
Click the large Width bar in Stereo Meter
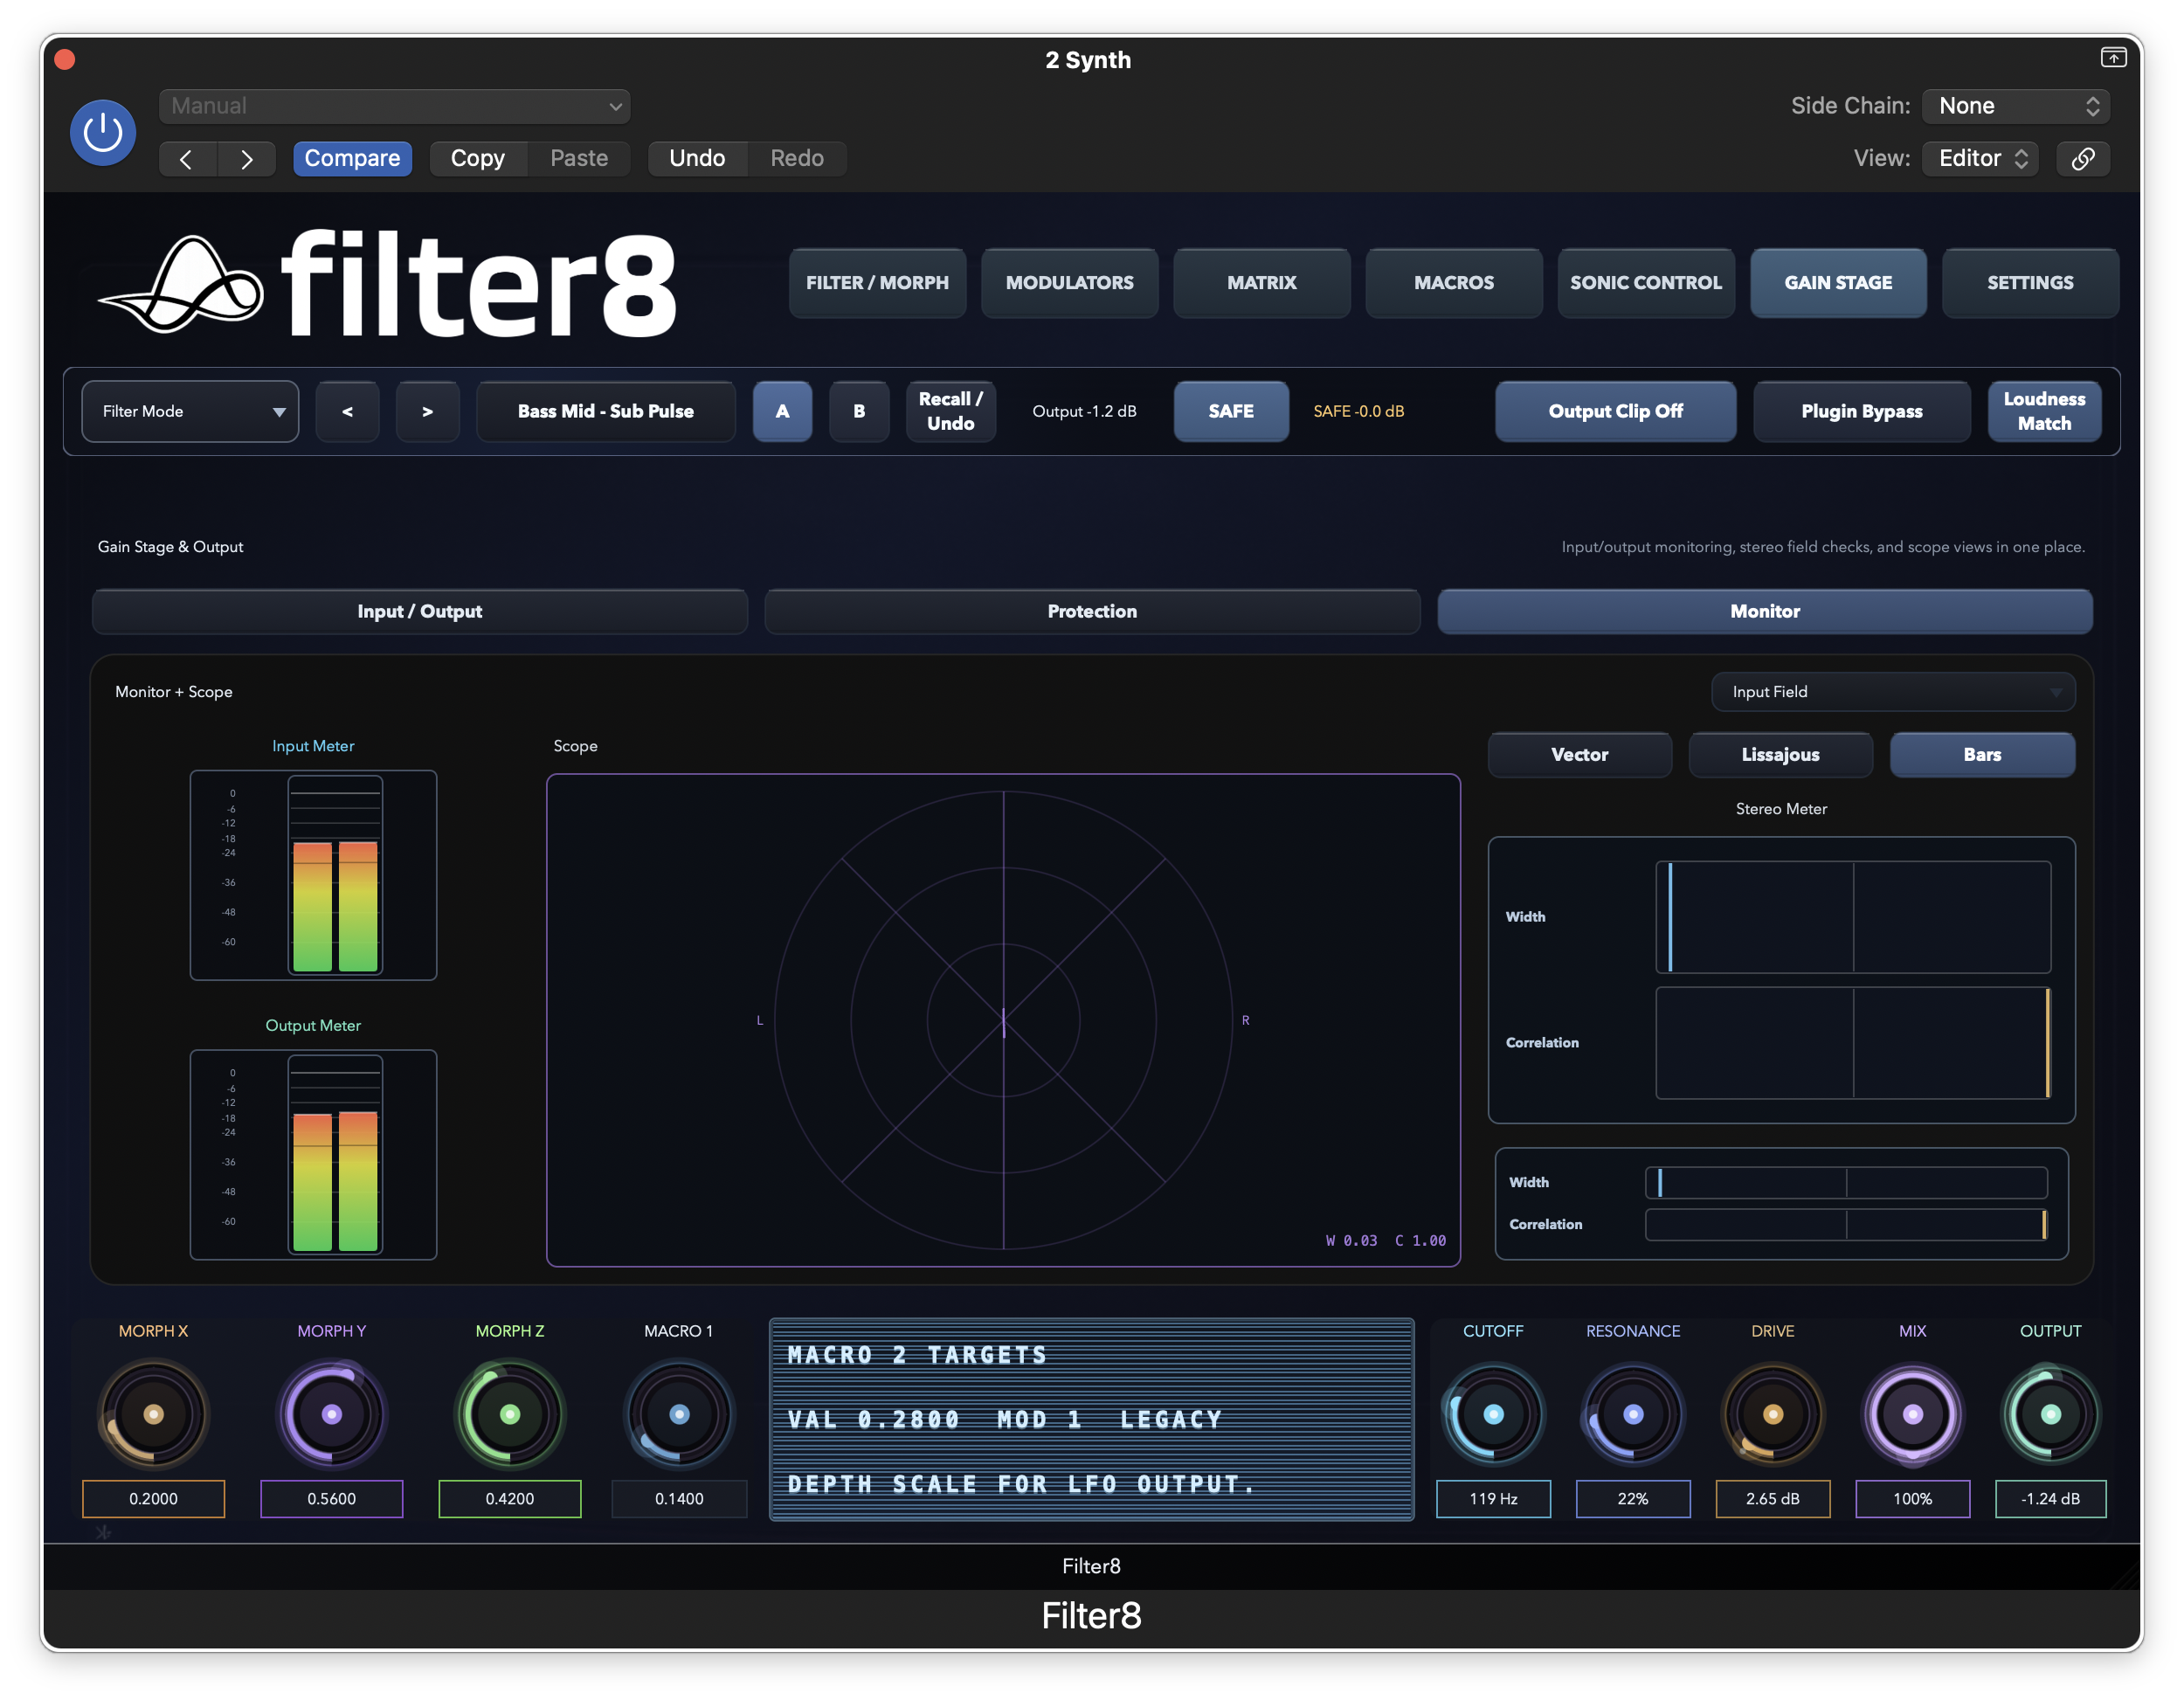[1853, 917]
